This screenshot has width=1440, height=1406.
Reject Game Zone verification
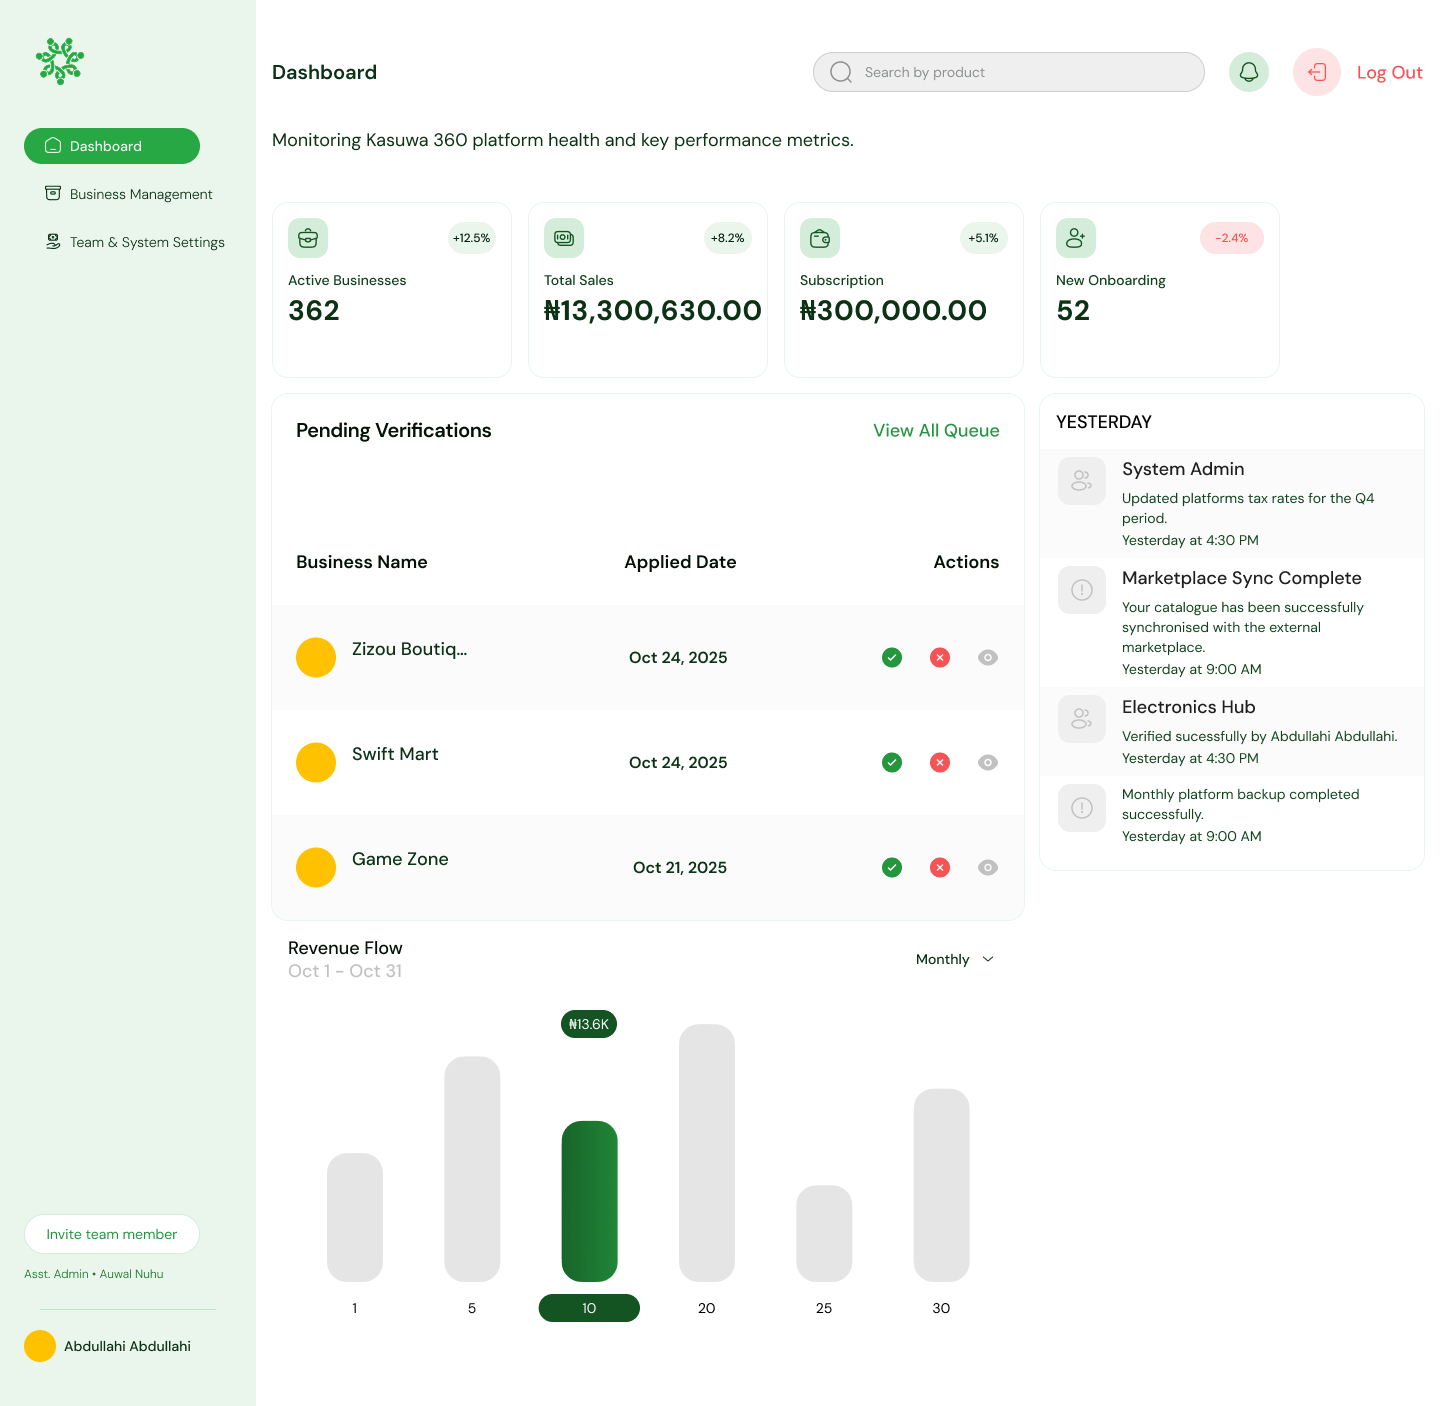pyautogui.click(x=940, y=867)
